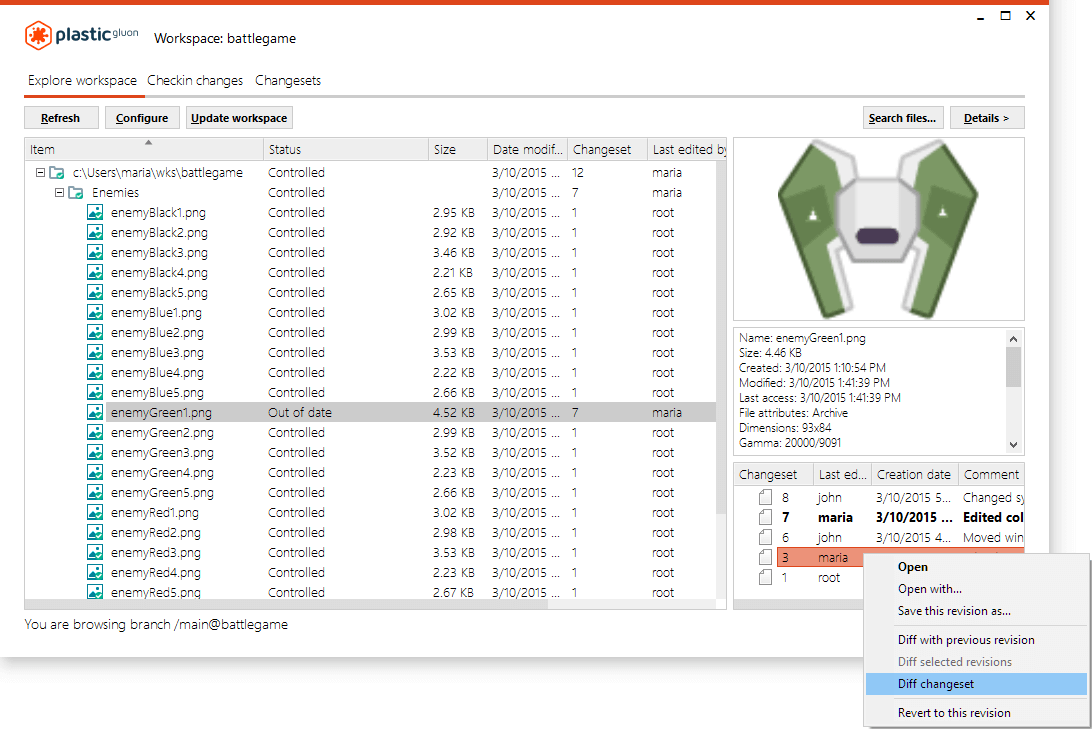Open the Changesets tab
This screenshot has width=1092, height=729.
point(288,81)
